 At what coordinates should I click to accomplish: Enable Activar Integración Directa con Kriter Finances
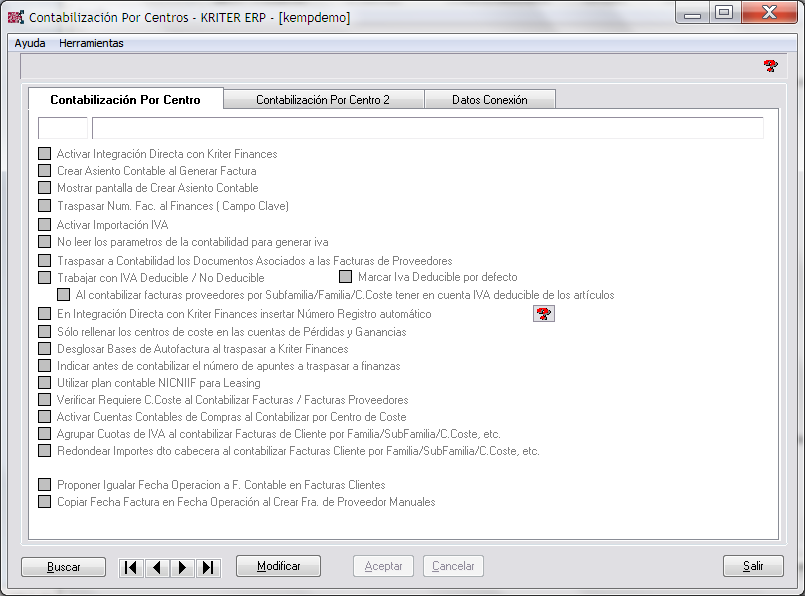coord(44,154)
